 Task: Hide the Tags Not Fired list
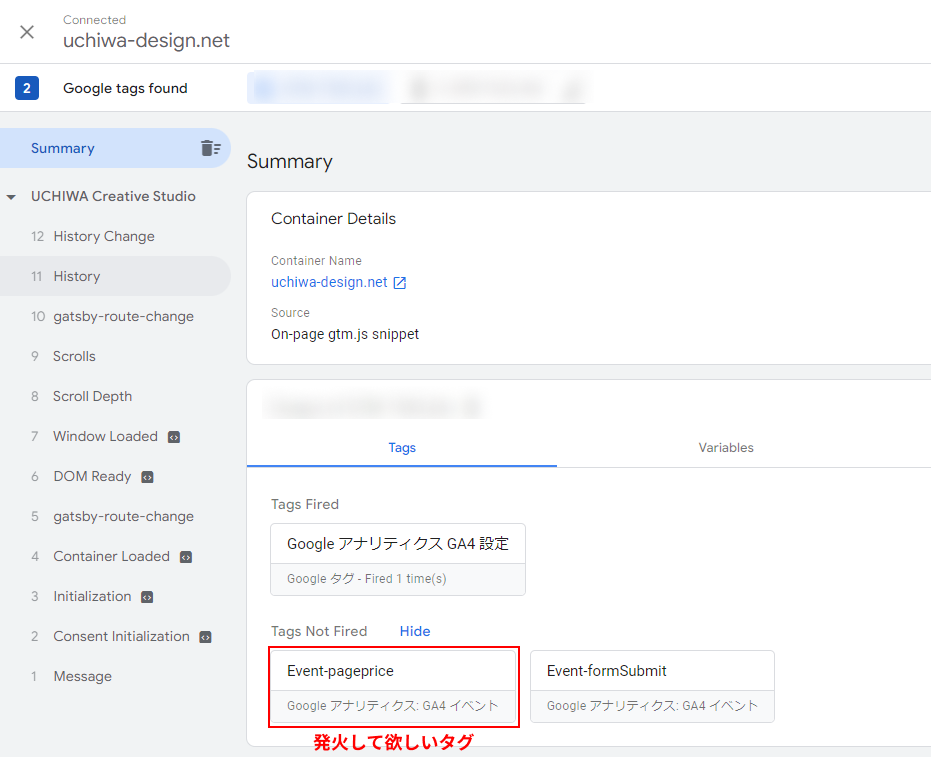414,631
